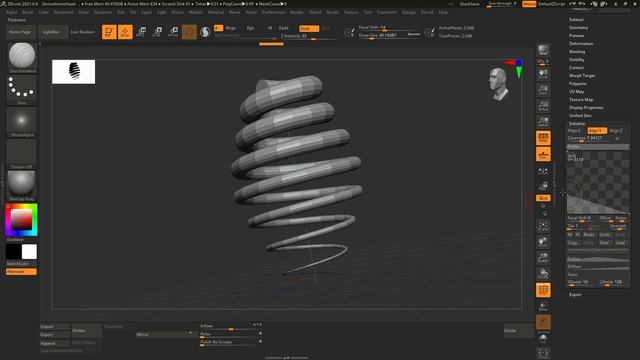
Task: Activate the Edit mode button
Action: pyautogui.click(x=109, y=32)
